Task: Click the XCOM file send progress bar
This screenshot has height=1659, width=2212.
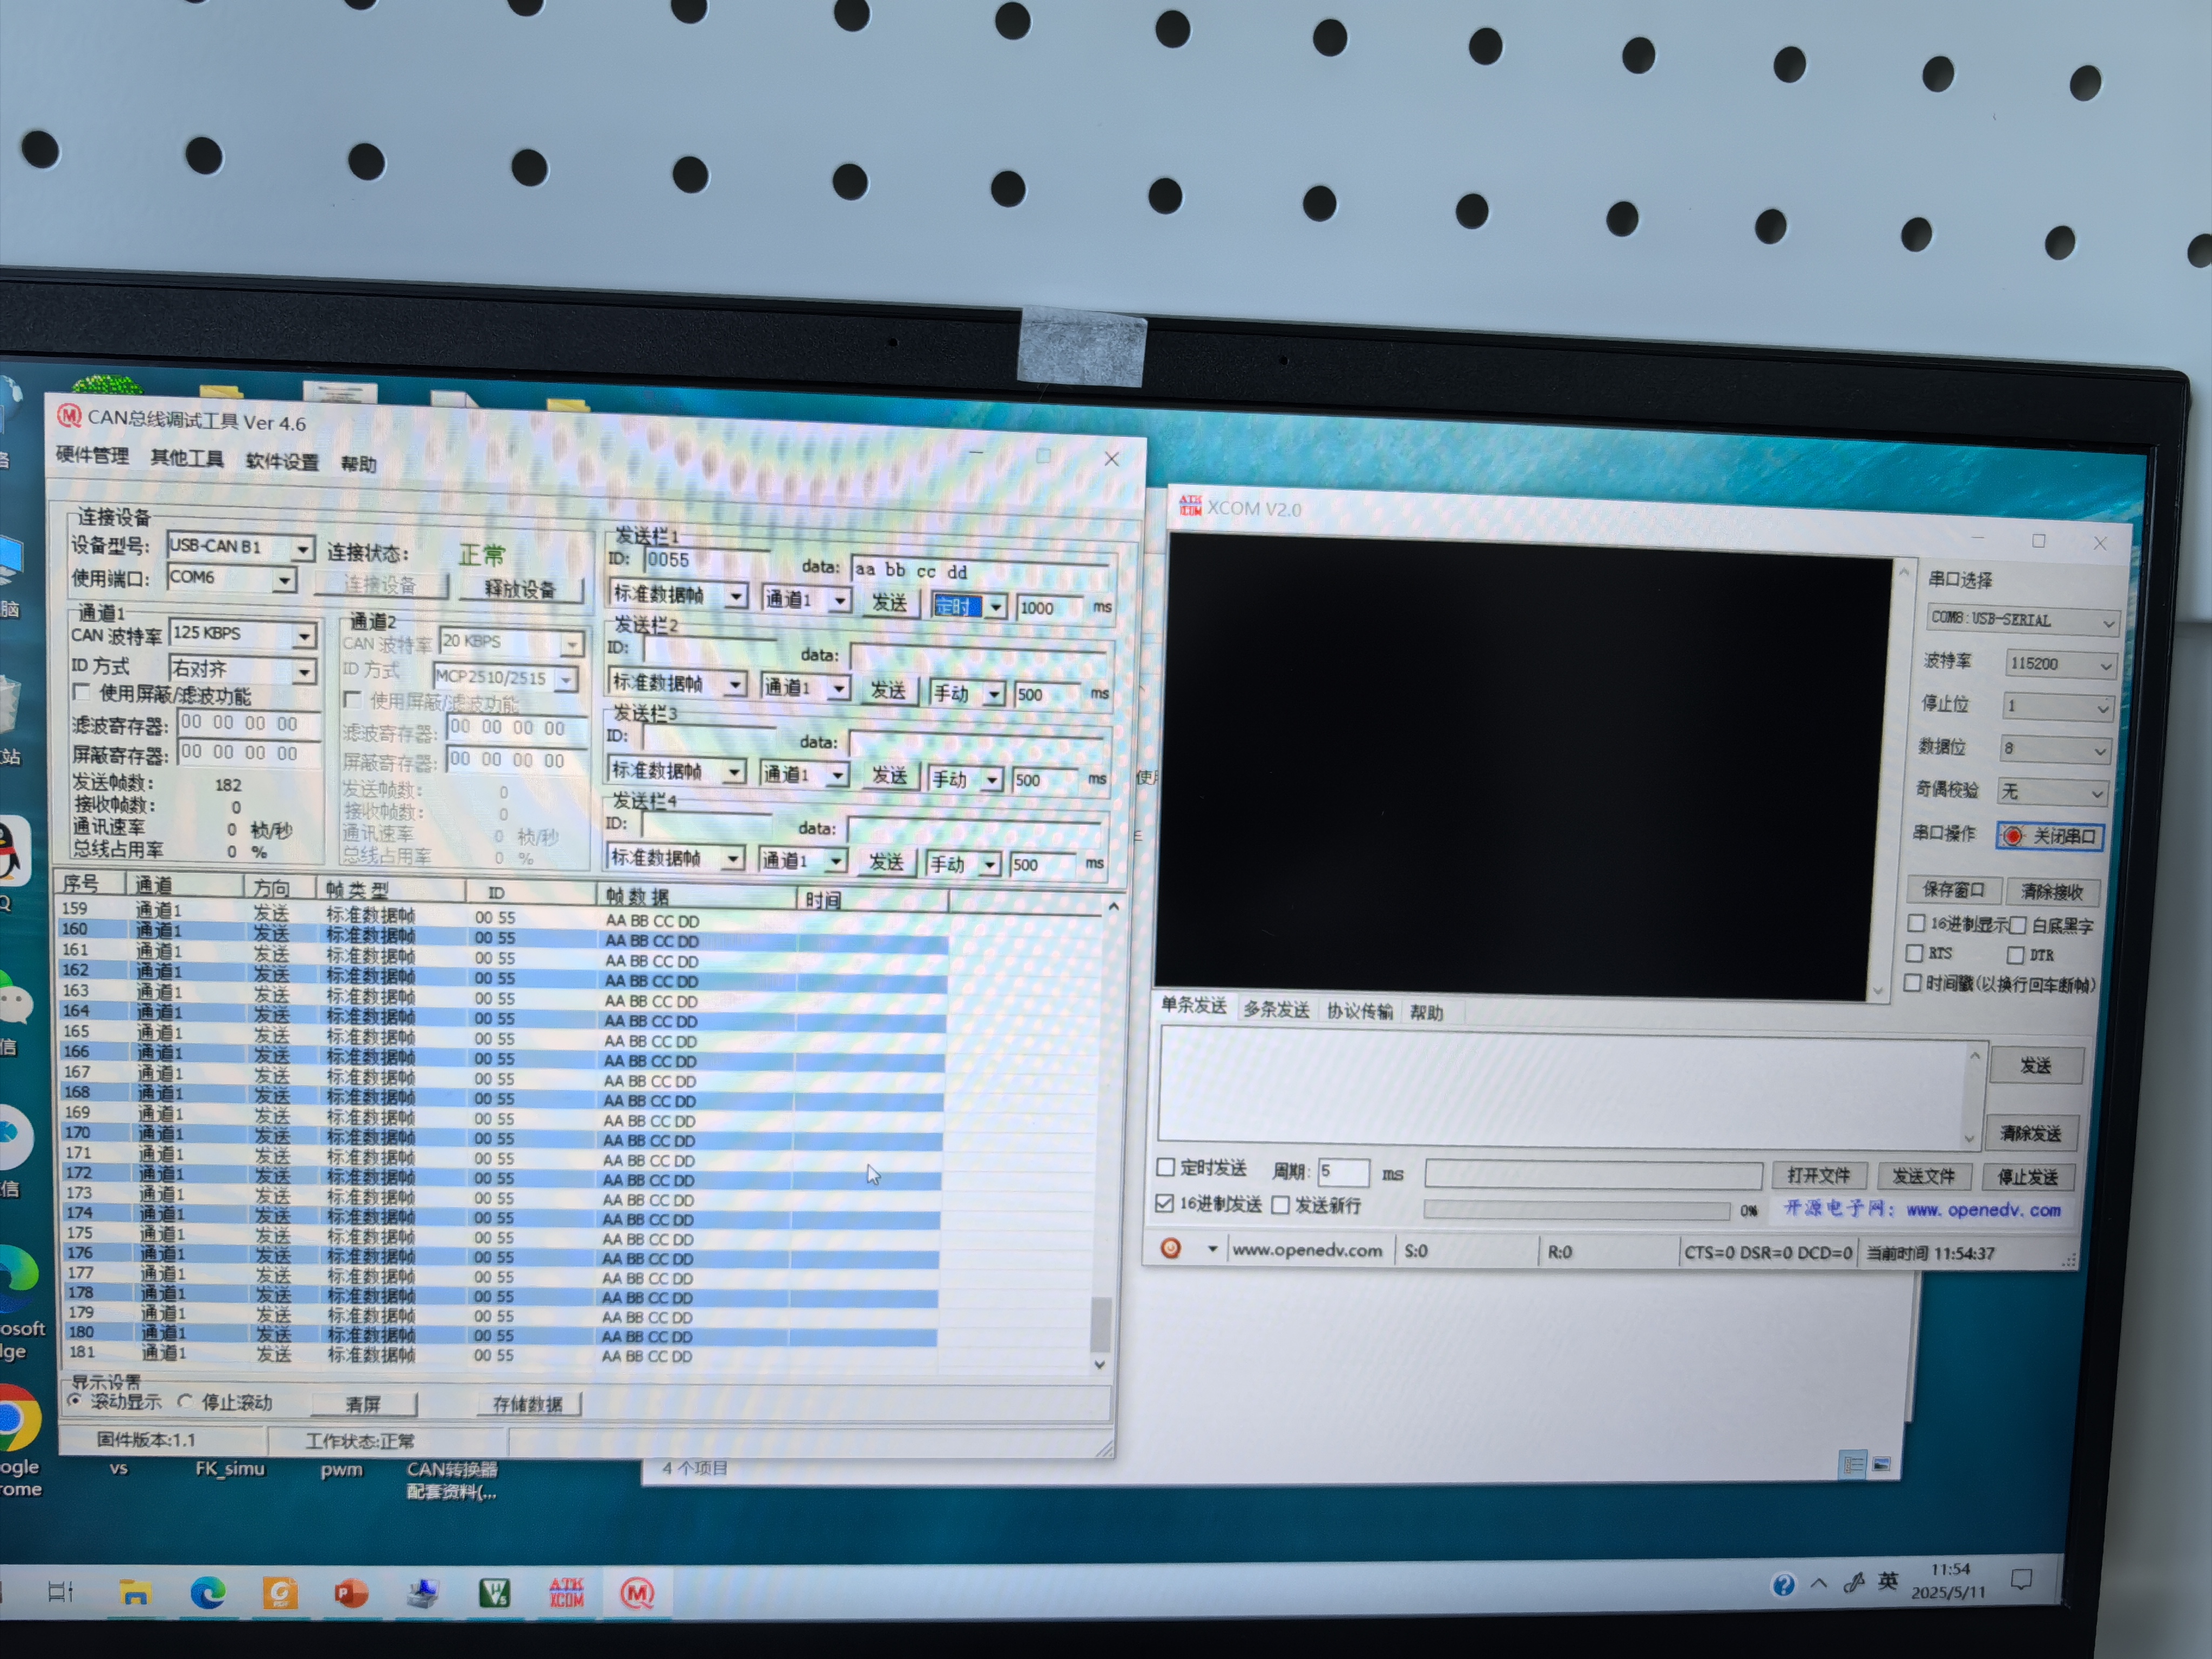Action: point(1576,1210)
